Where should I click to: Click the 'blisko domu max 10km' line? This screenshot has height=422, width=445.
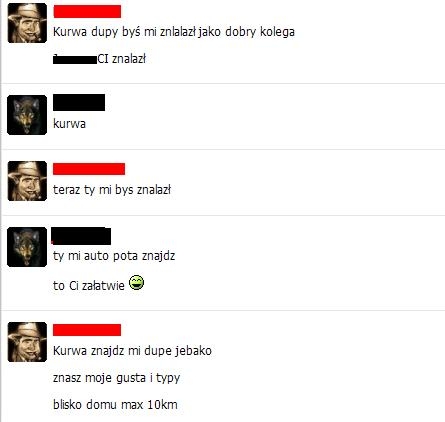(115, 405)
